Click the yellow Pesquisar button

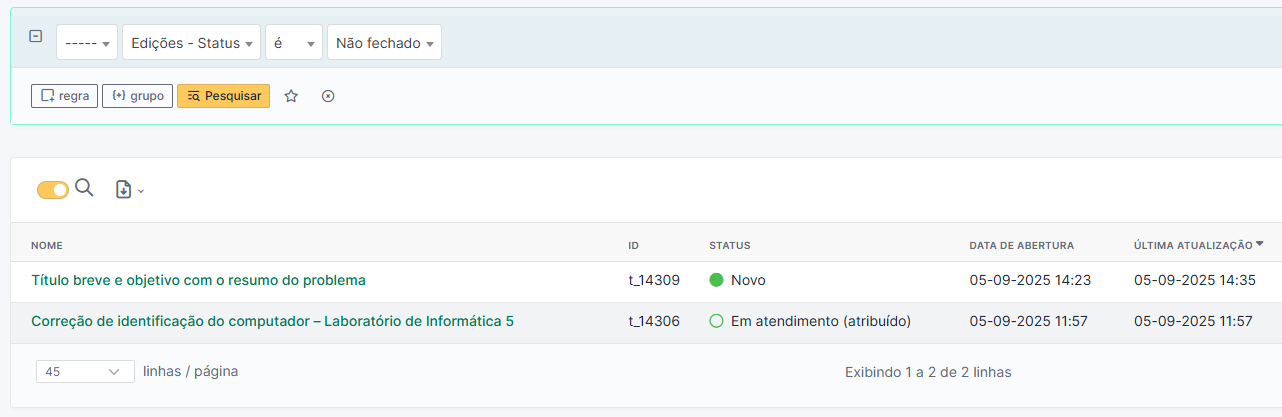(223, 96)
